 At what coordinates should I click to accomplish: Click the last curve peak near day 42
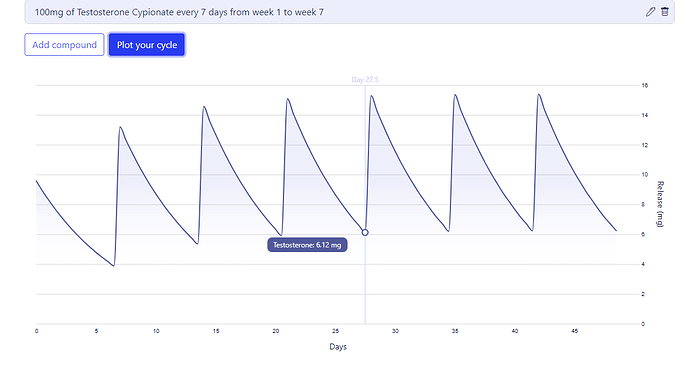[x=539, y=95]
